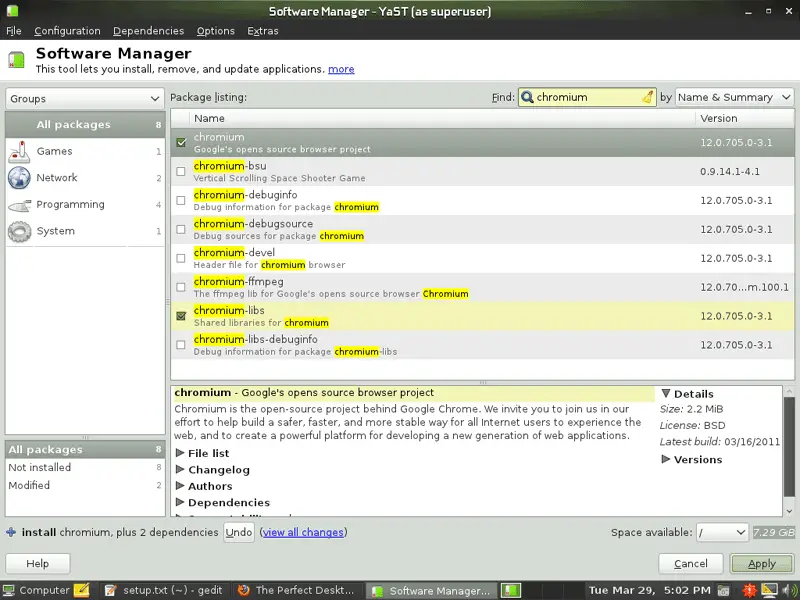800x600 pixels.
Task: Check the chromium-ffmpeg checkbox
Action: coord(181,287)
